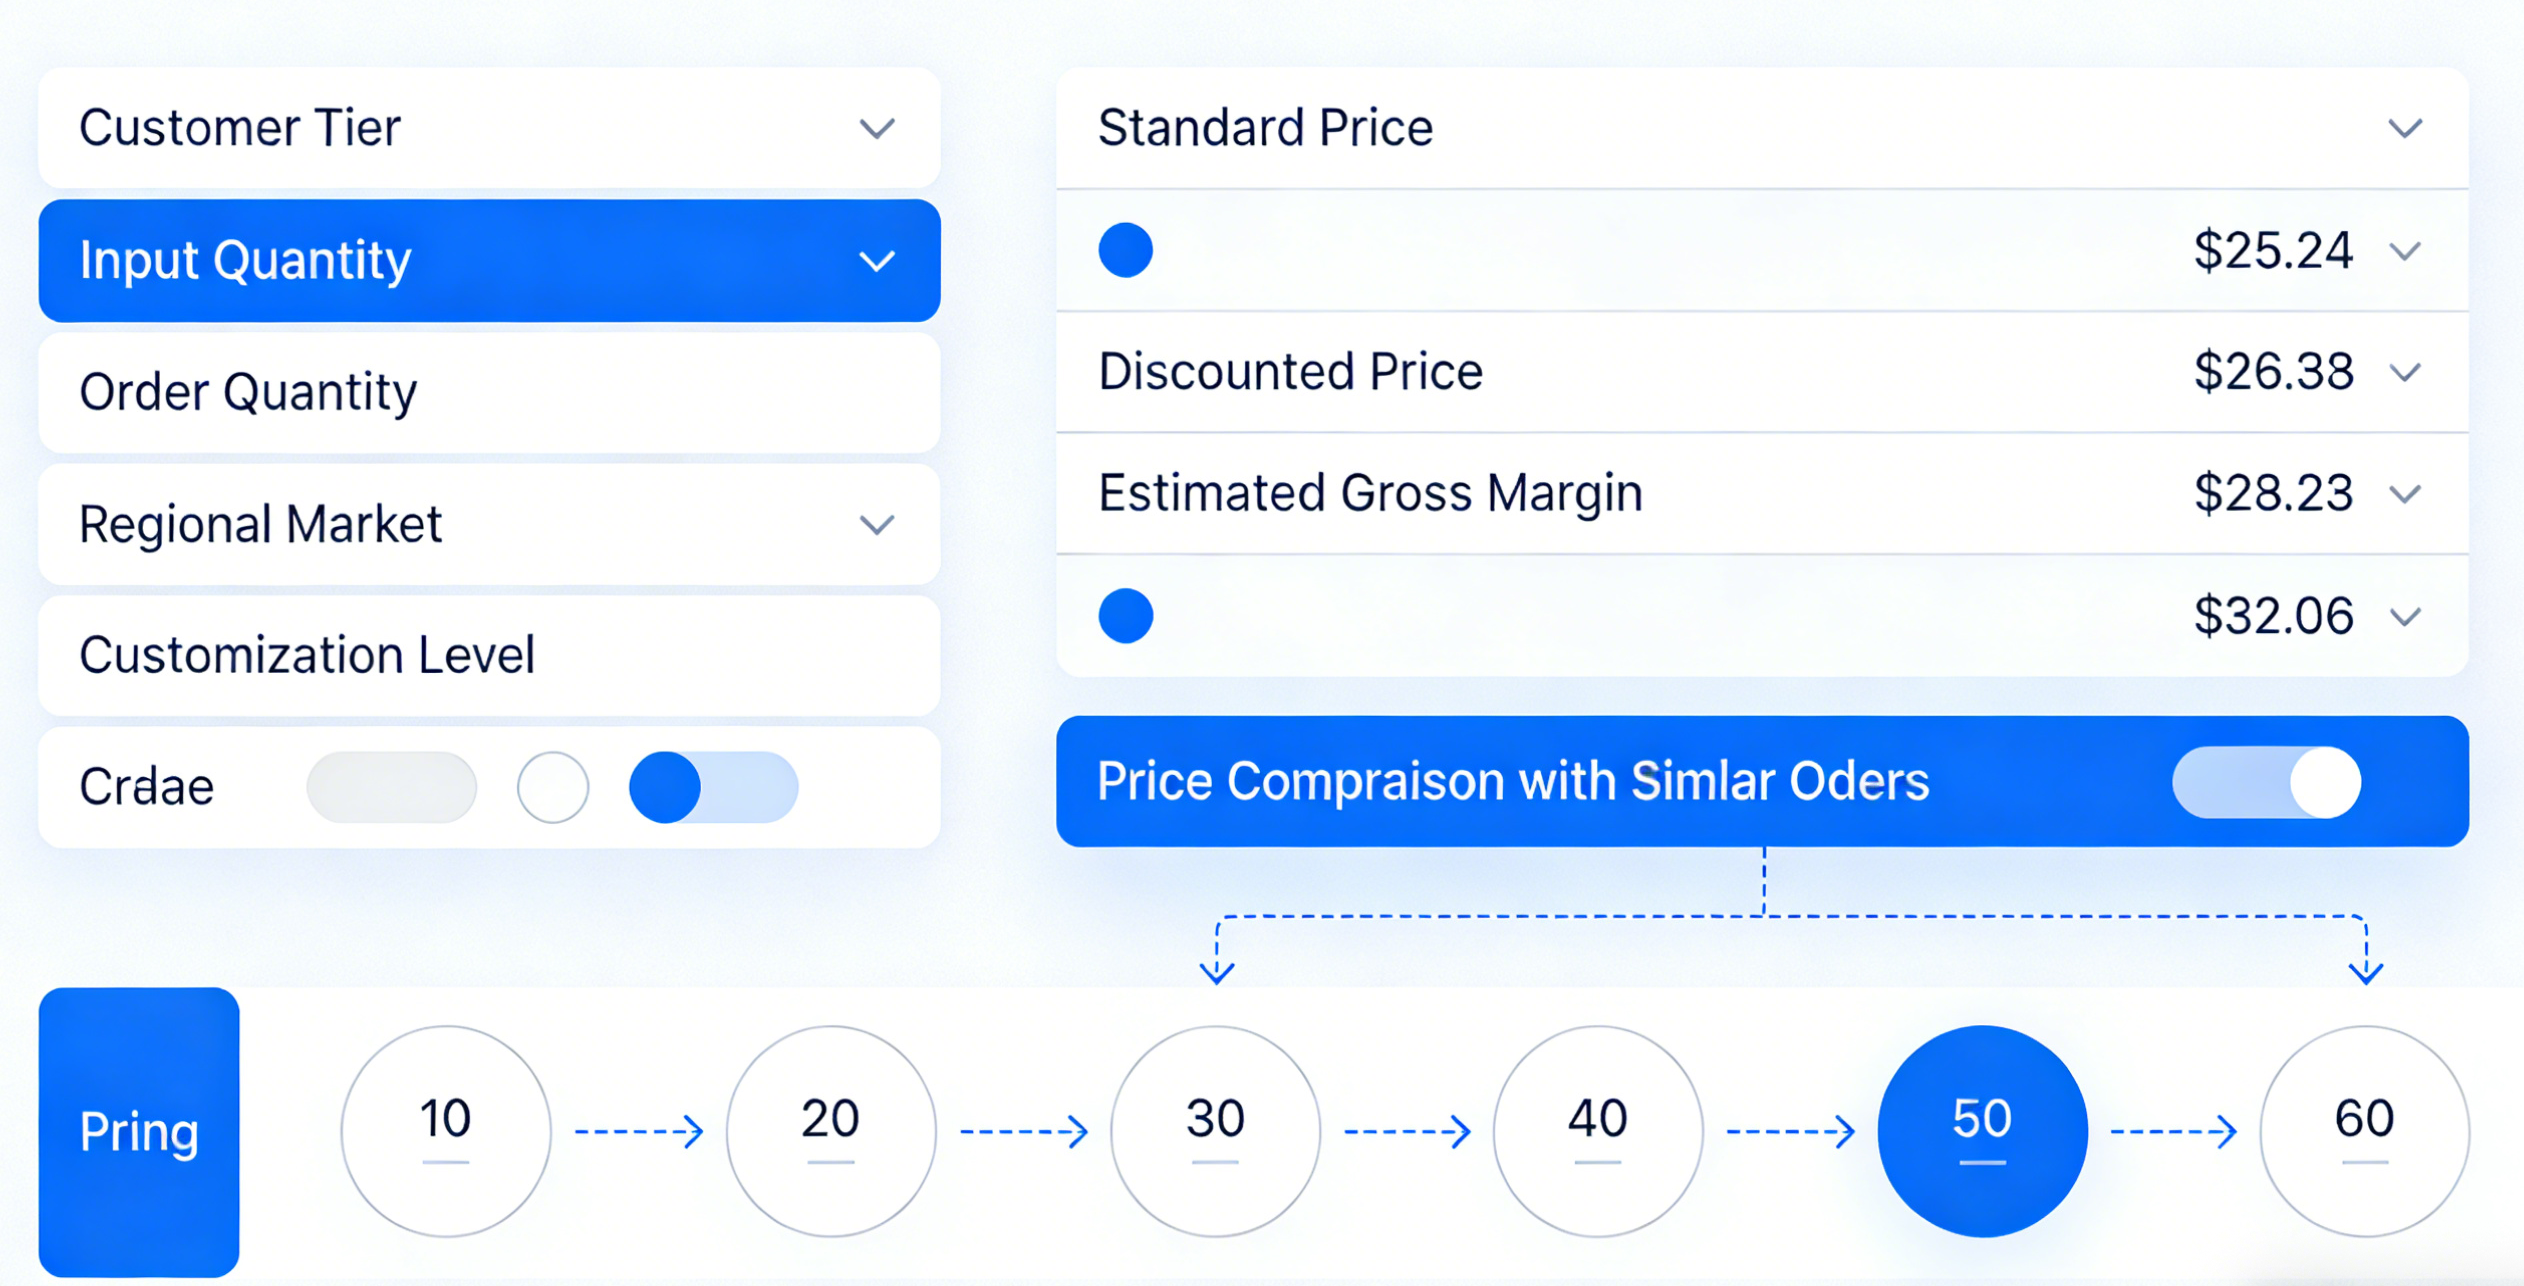This screenshot has height=1286, width=2524.
Task: Toggle Price Comparison with Similar Orders switch
Action: click(x=2266, y=782)
